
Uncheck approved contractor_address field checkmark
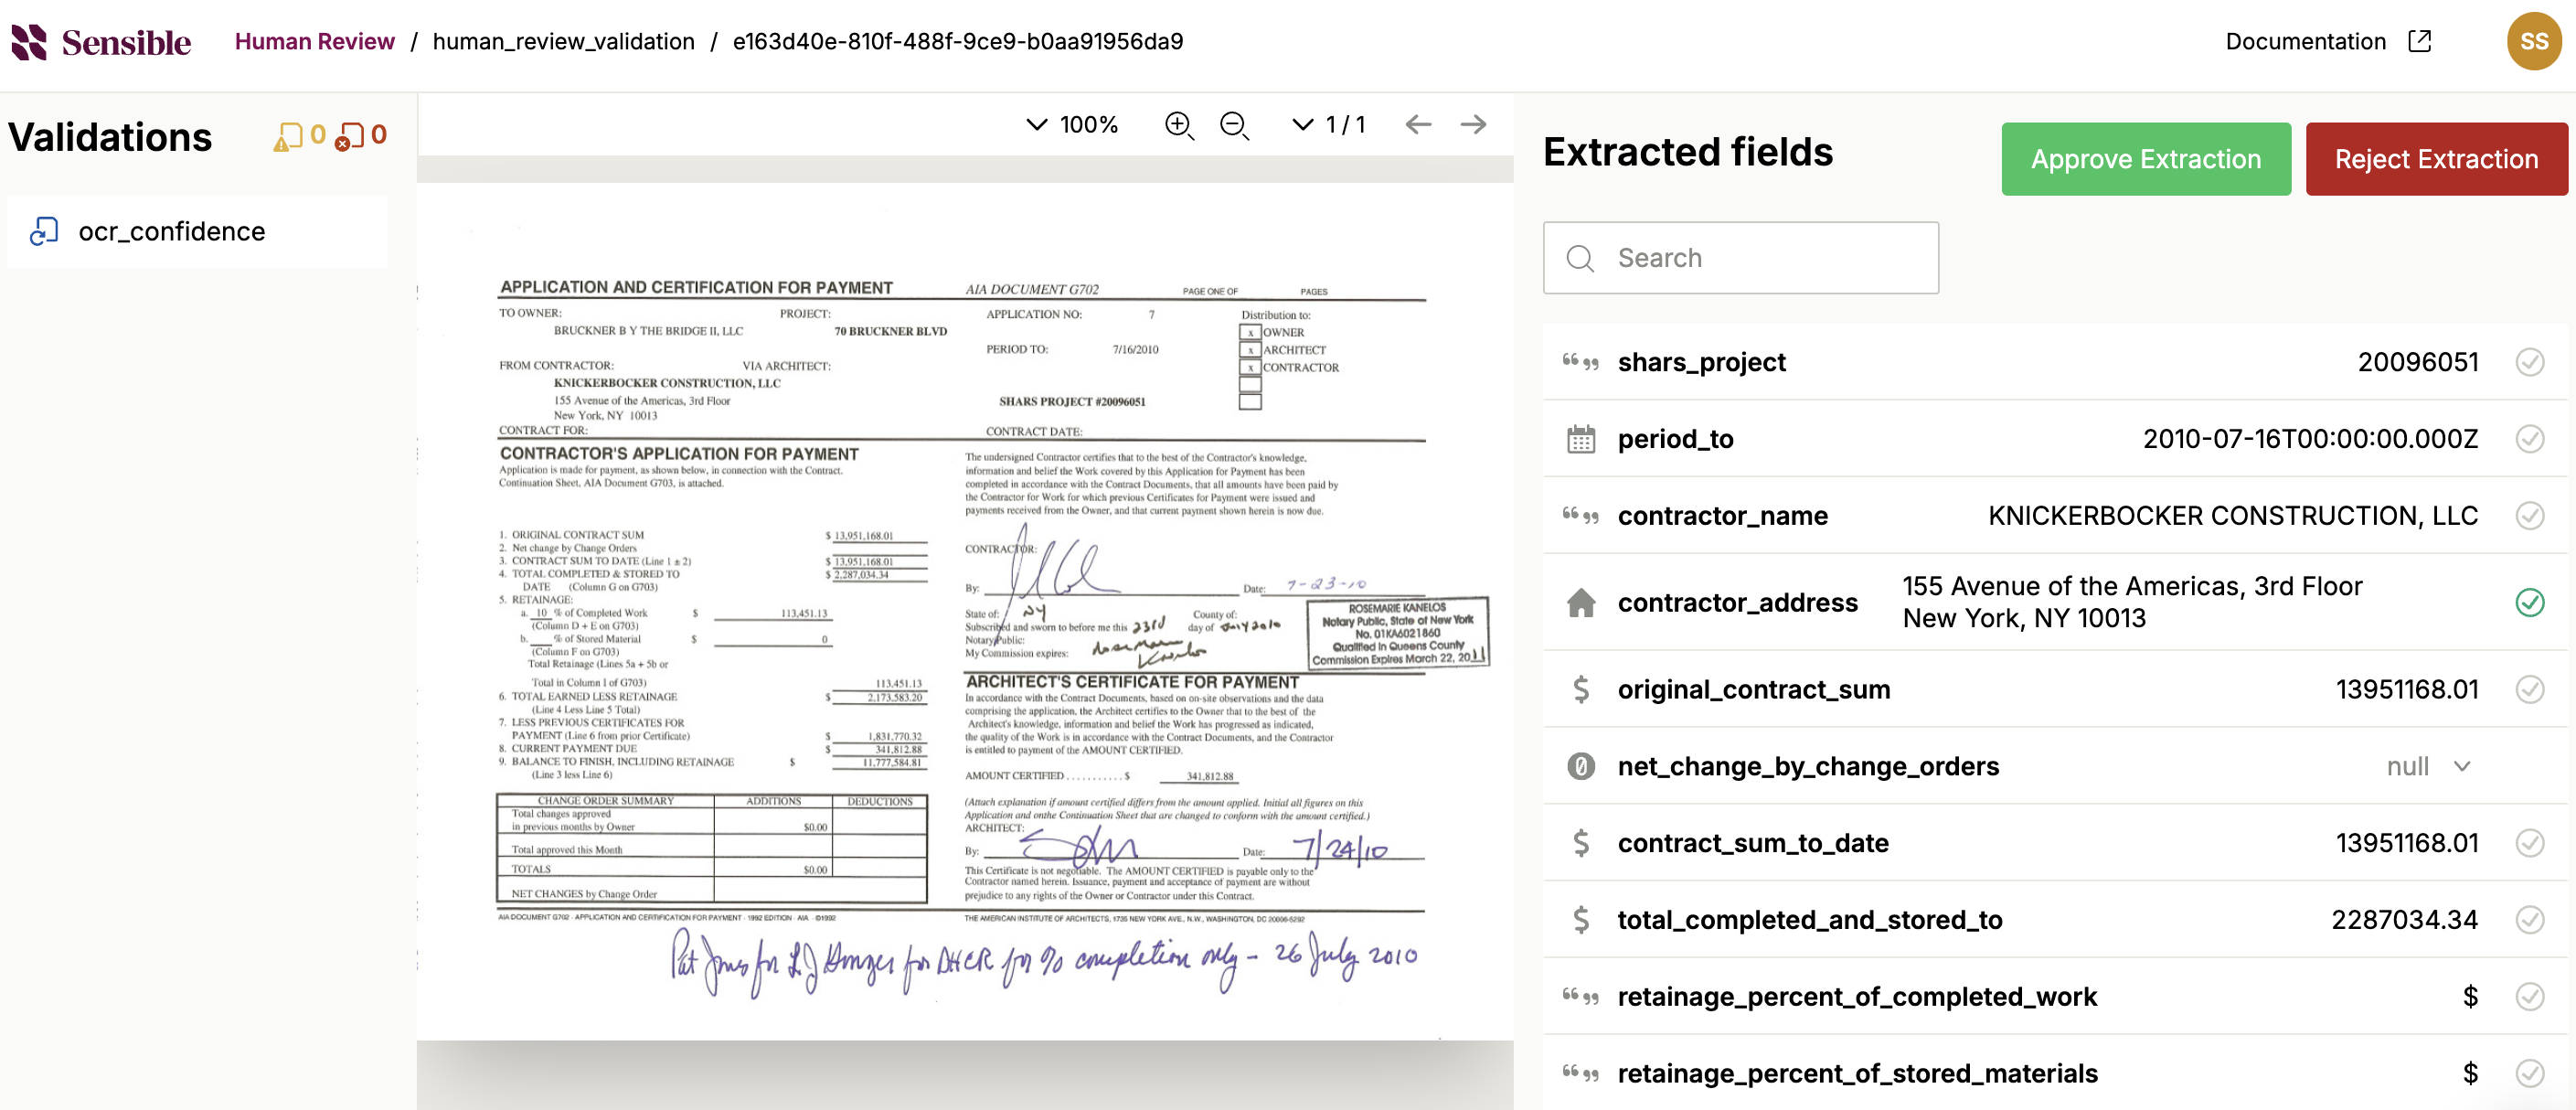(x=2529, y=602)
